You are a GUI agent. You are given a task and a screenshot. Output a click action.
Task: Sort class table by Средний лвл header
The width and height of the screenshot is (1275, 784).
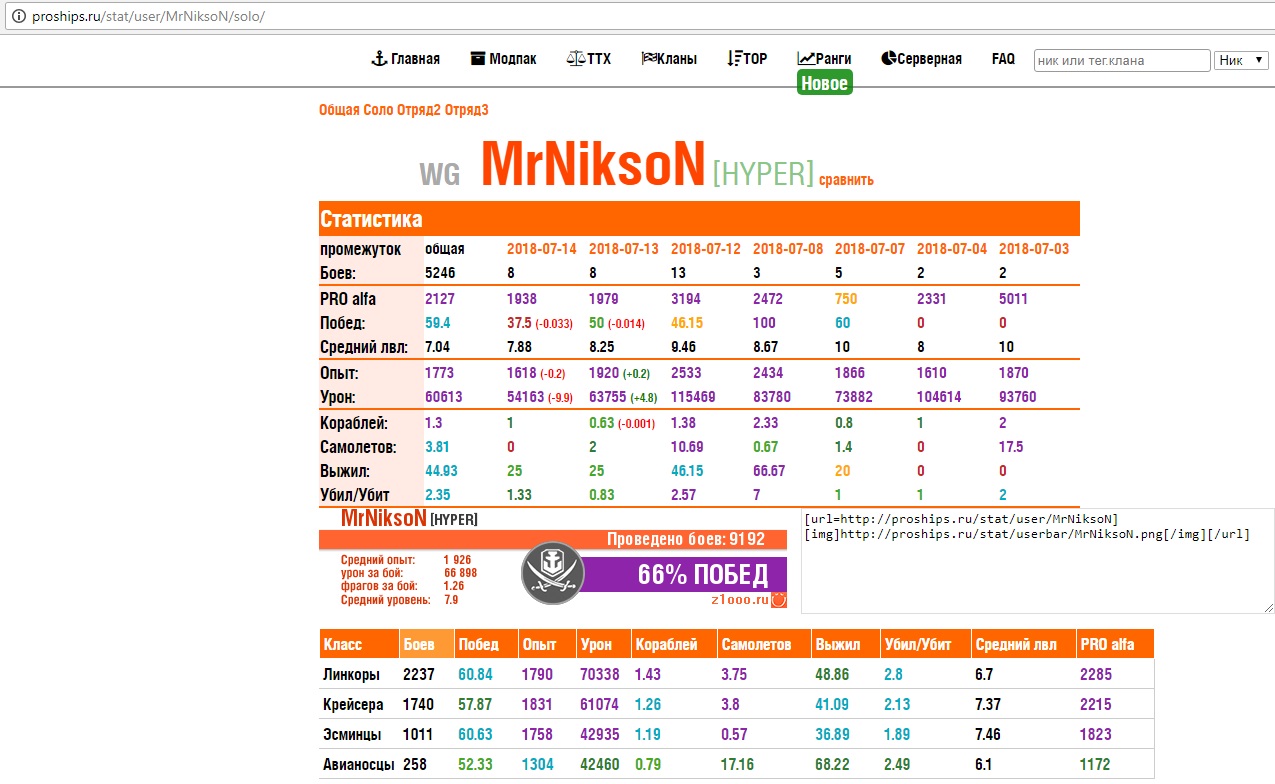coord(1024,644)
